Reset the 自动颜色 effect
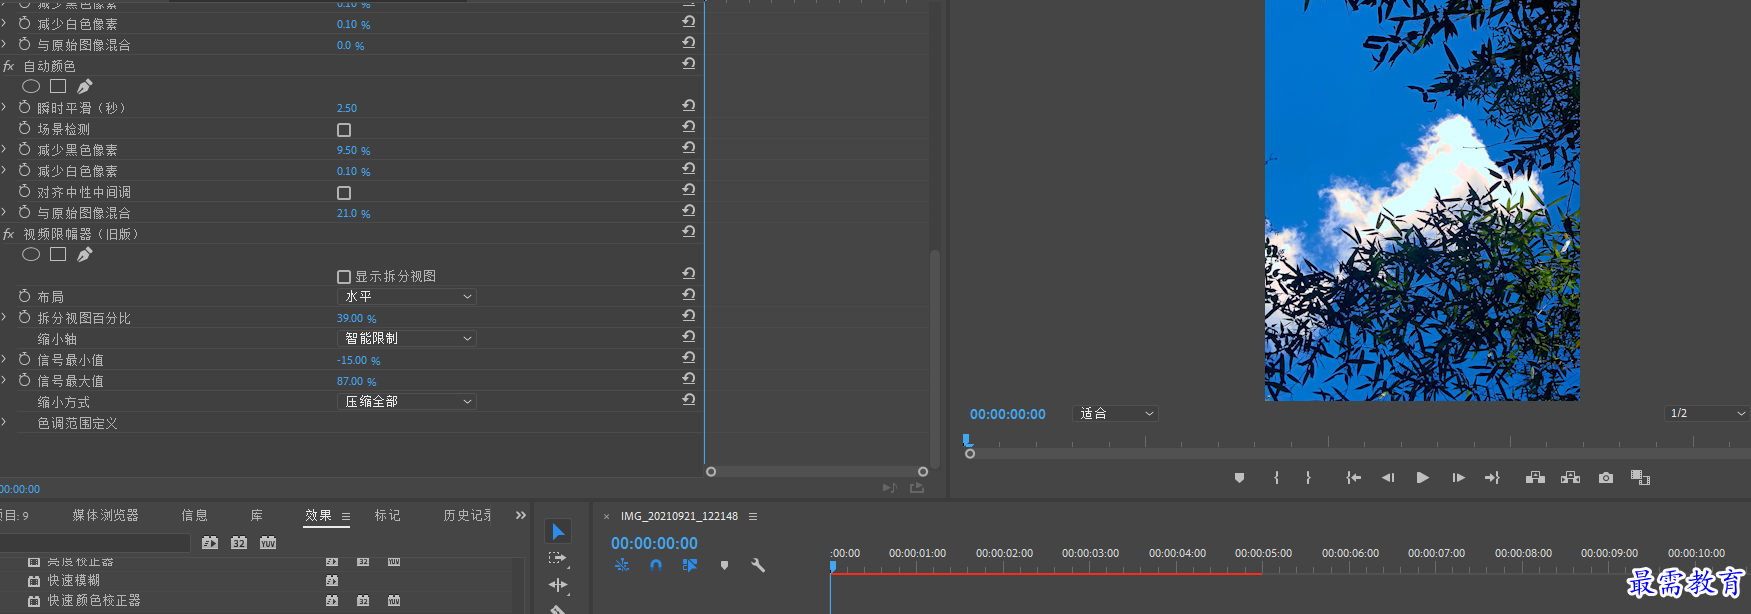The width and height of the screenshot is (1751, 614). pyautogui.click(x=689, y=63)
